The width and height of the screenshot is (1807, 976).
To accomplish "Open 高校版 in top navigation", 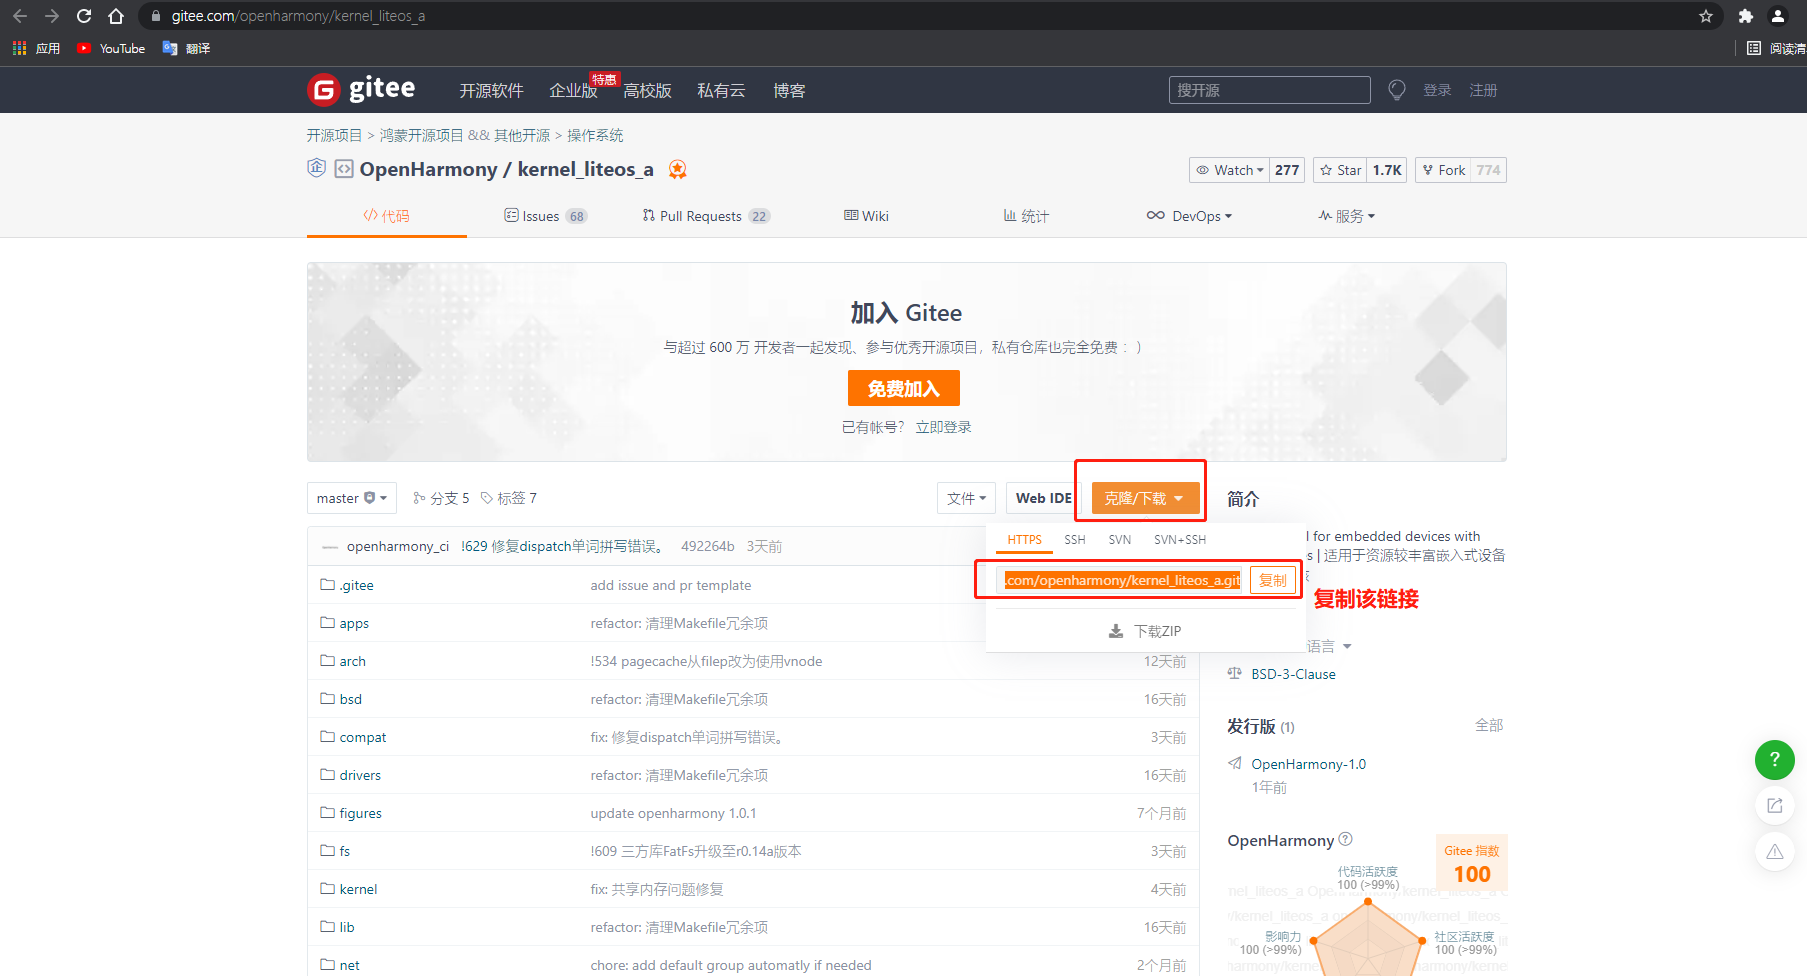I will [x=647, y=90].
